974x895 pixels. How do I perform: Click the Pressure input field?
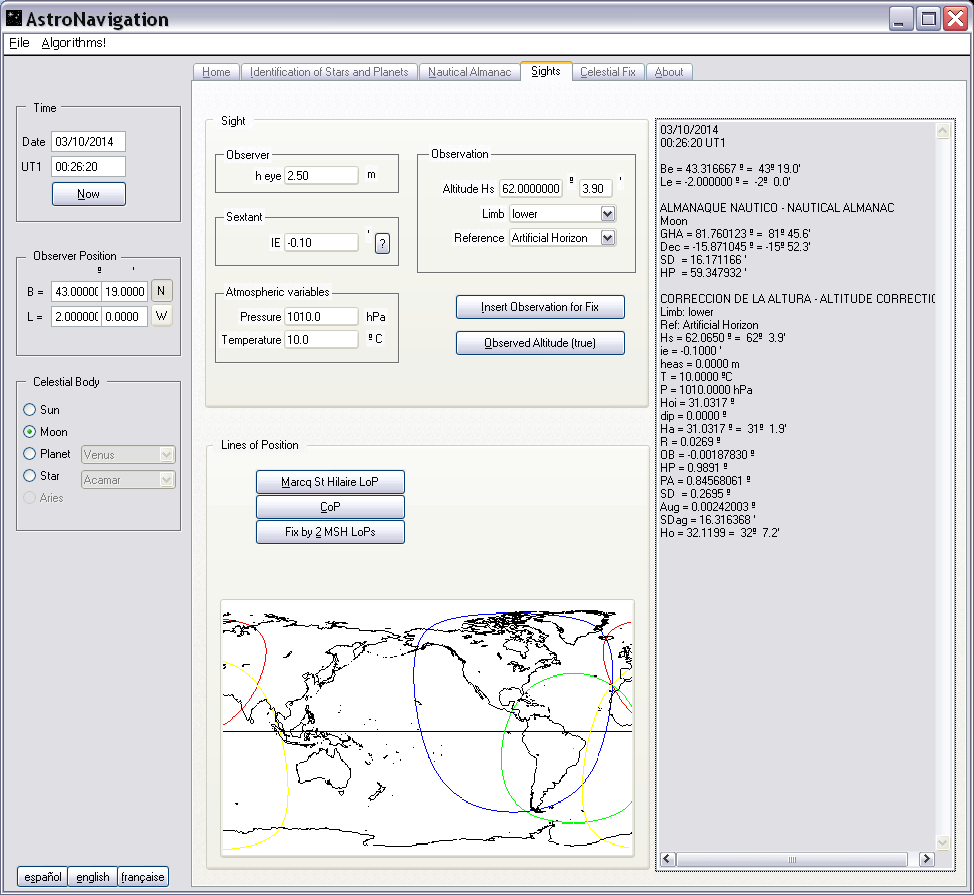(321, 316)
